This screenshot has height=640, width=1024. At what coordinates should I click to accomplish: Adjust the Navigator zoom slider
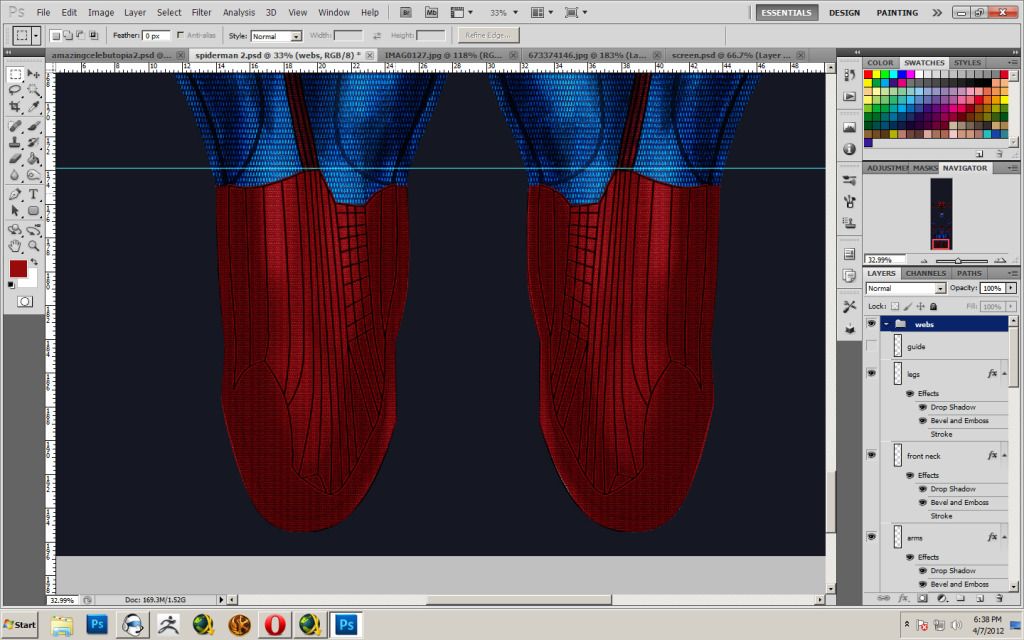(x=958, y=261)
